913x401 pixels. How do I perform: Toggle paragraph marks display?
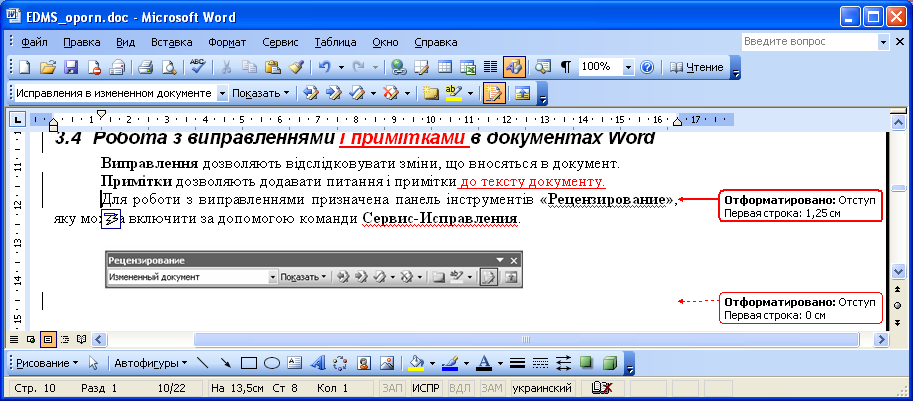pos(565,67)
